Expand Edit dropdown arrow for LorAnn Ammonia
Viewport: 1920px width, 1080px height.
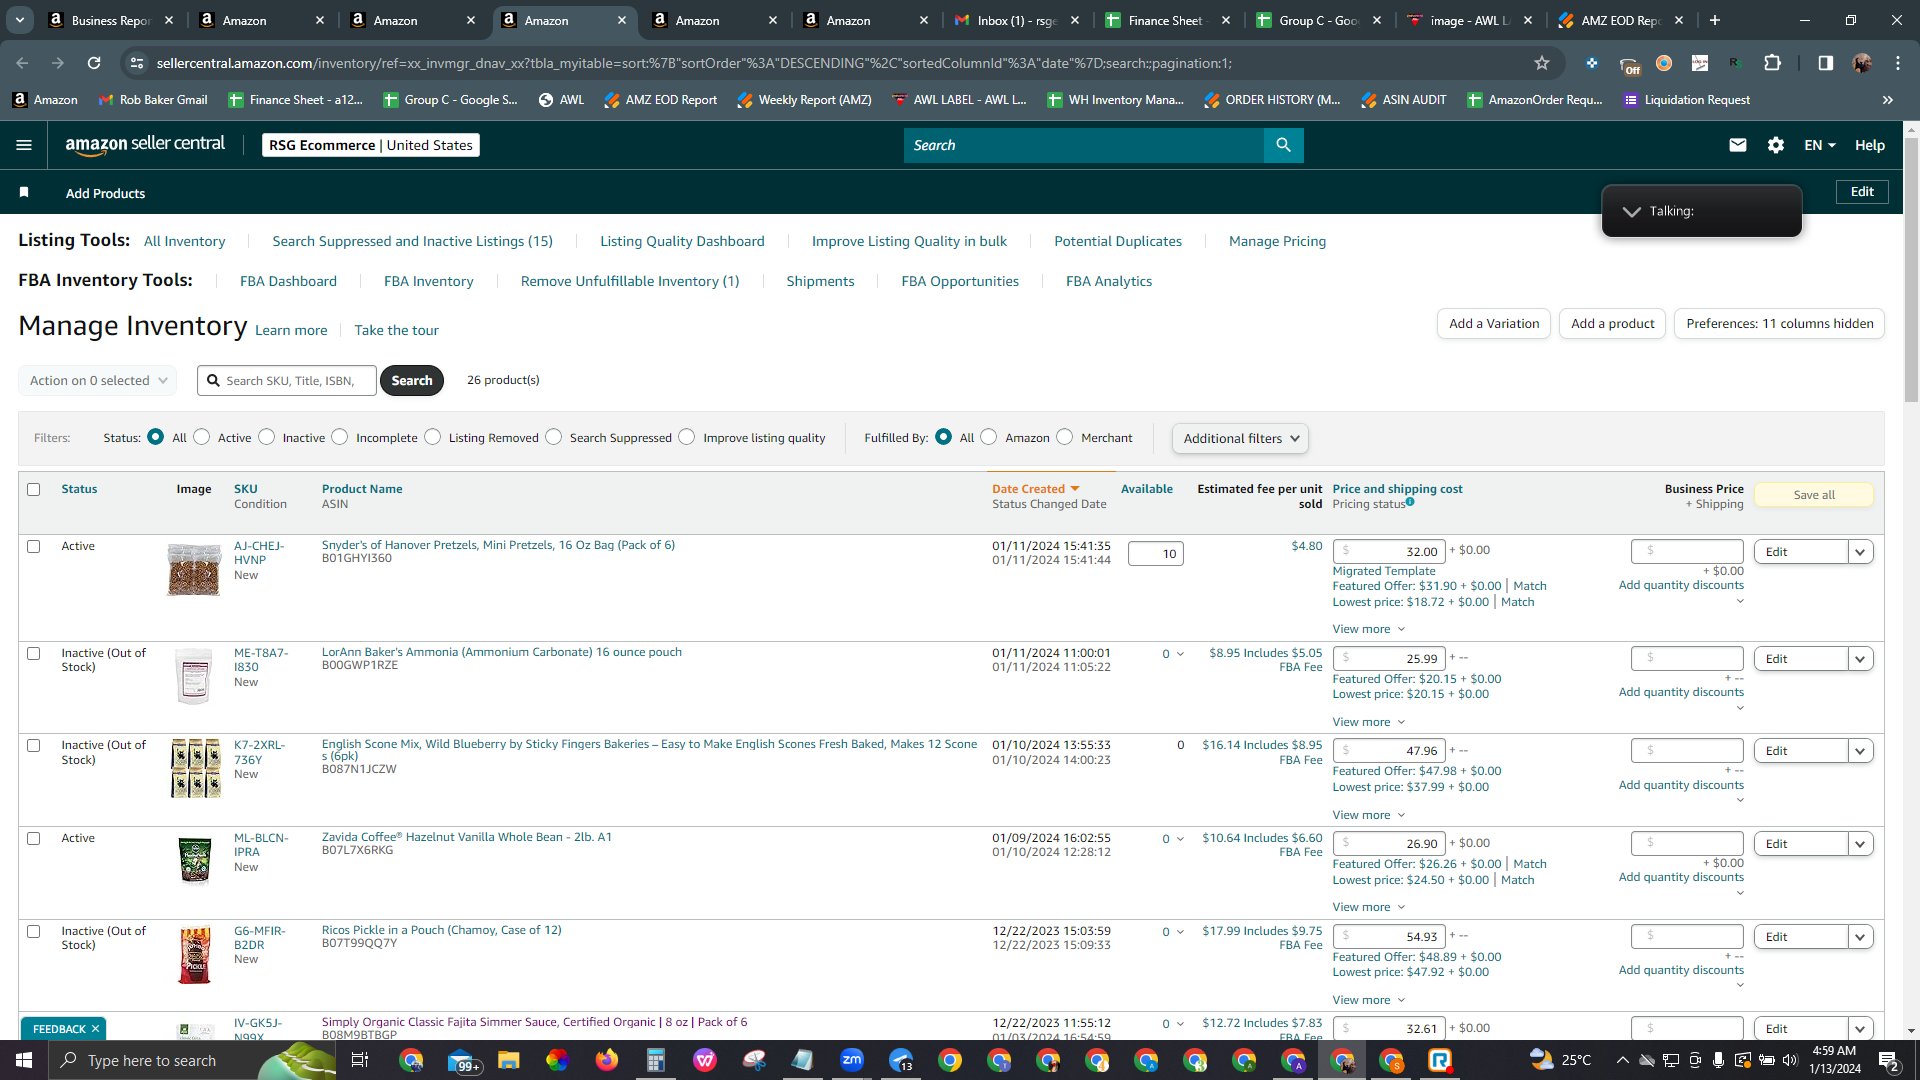[1860, 659]
